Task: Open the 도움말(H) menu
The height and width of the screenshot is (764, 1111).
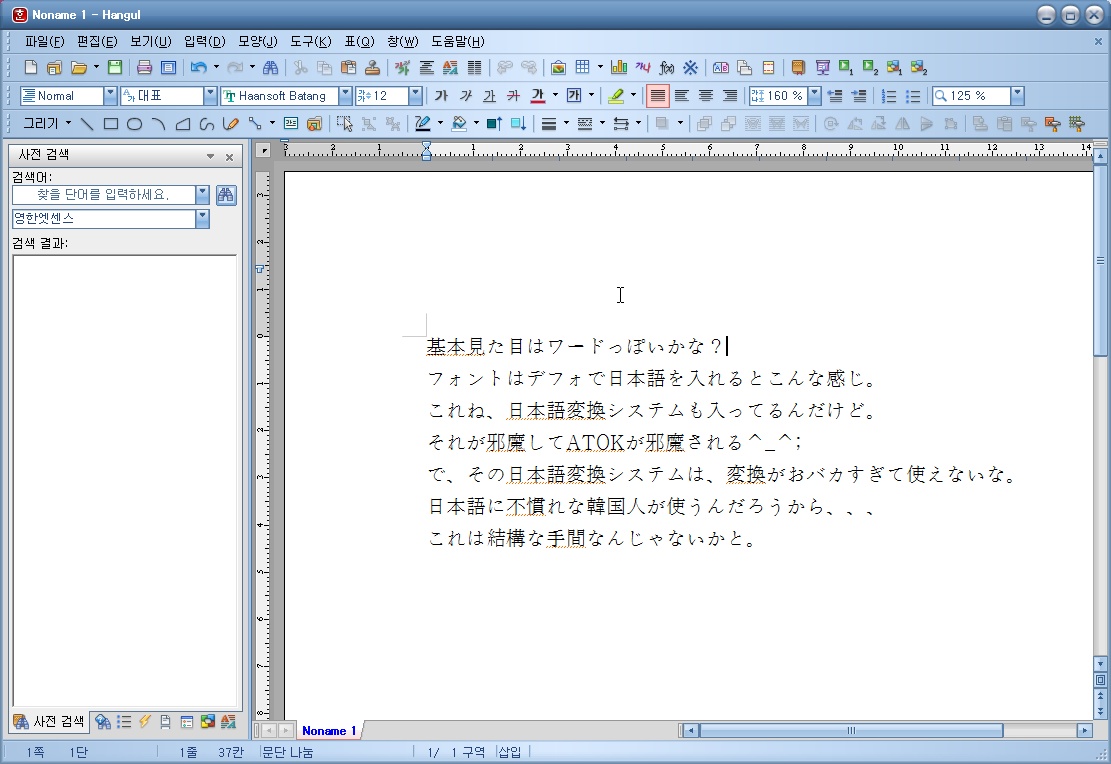Action: tap(458, 42)
